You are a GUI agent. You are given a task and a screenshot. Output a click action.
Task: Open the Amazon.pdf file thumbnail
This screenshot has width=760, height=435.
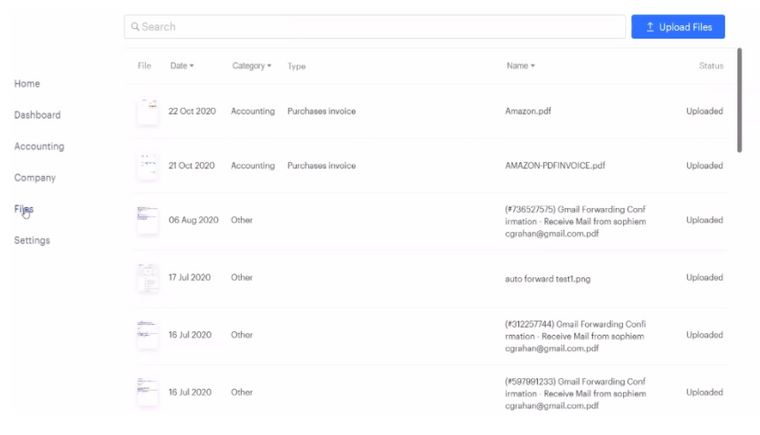click(x=148, y=112)
